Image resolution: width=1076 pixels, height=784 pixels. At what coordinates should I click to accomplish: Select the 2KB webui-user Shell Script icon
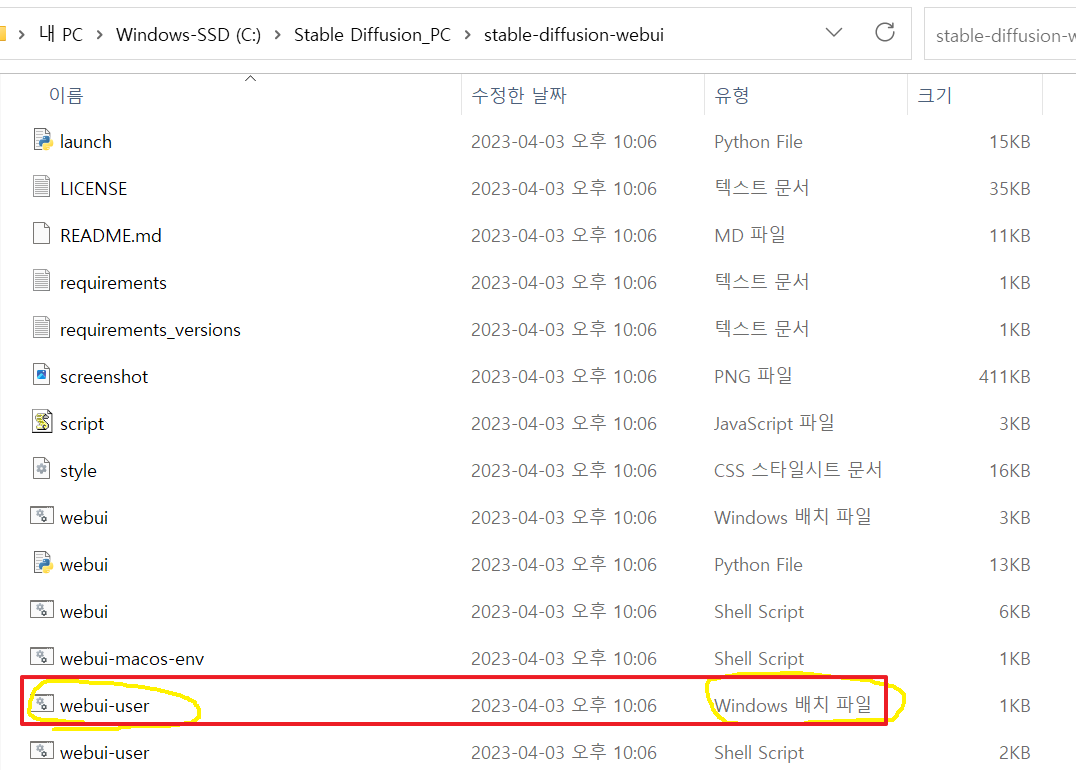click(x=42, y=751)
